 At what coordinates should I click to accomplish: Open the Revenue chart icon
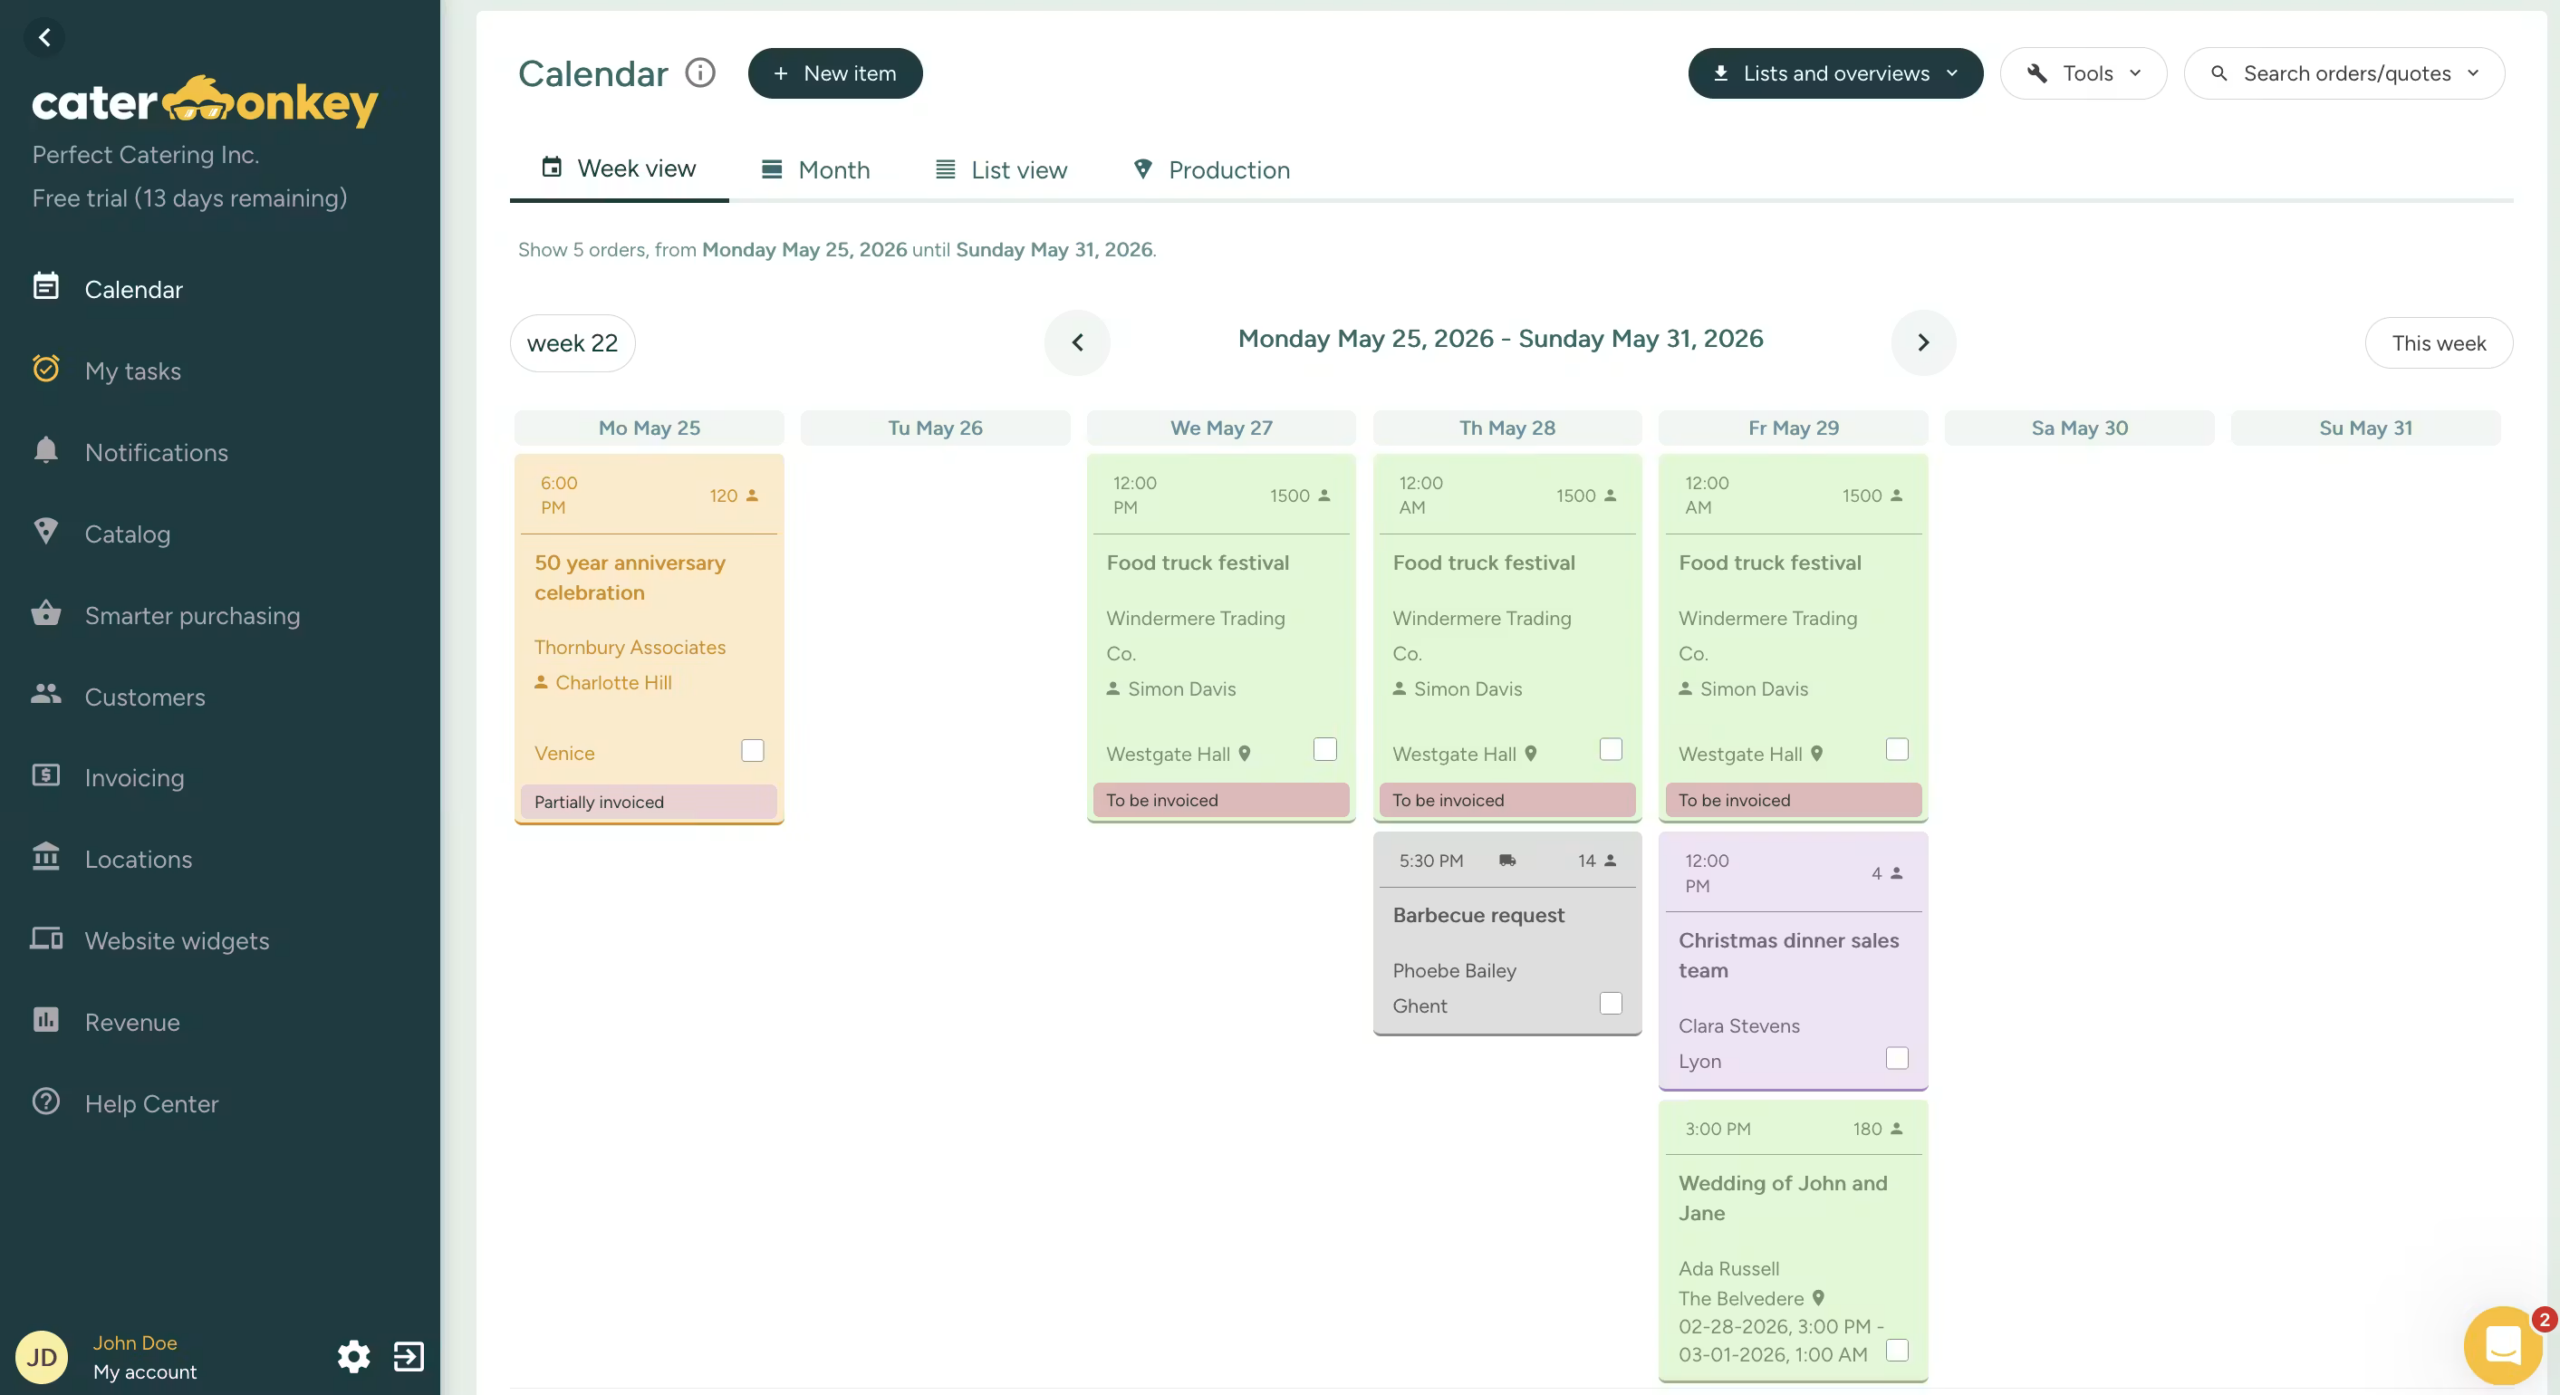pyautogui.click(x=46, y=1020)
